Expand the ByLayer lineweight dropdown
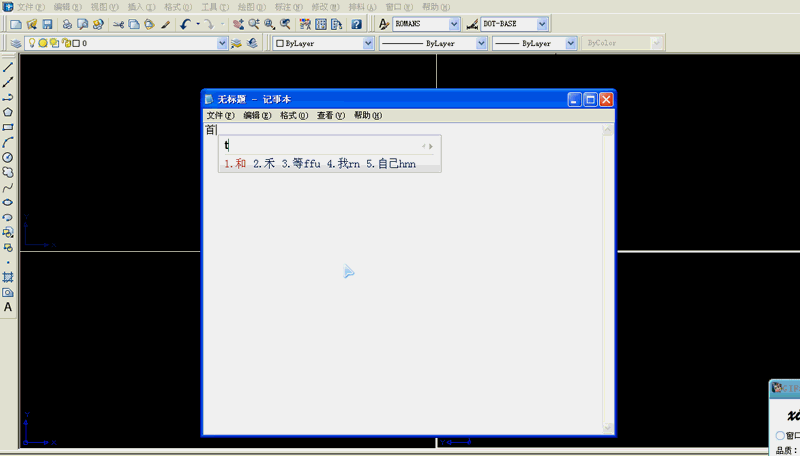The height and width of the screenshot is (456, 800). click(x=571, y=43)
